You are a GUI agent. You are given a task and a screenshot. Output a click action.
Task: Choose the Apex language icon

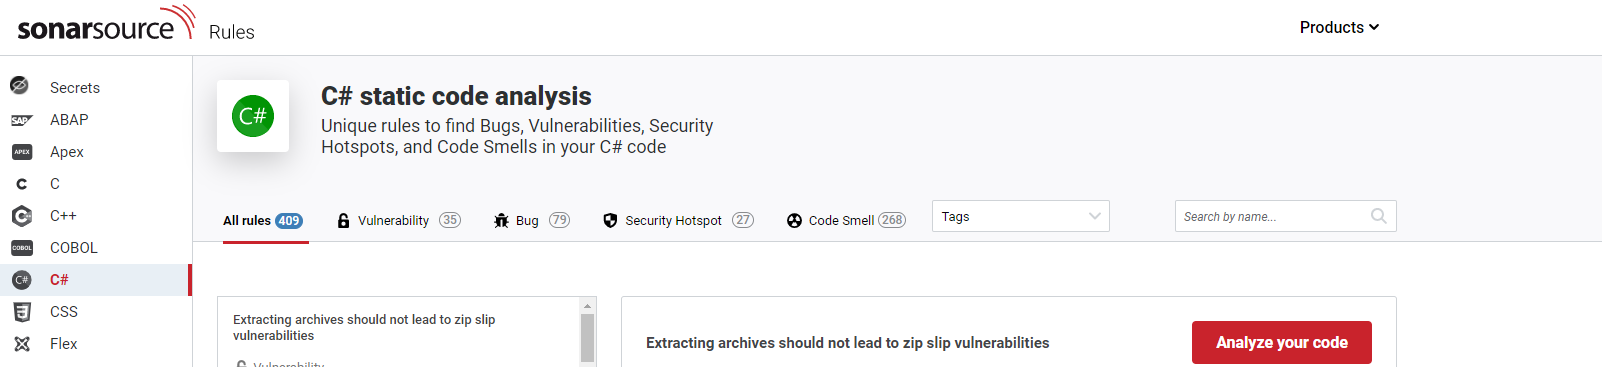click(x=21, y=152)
